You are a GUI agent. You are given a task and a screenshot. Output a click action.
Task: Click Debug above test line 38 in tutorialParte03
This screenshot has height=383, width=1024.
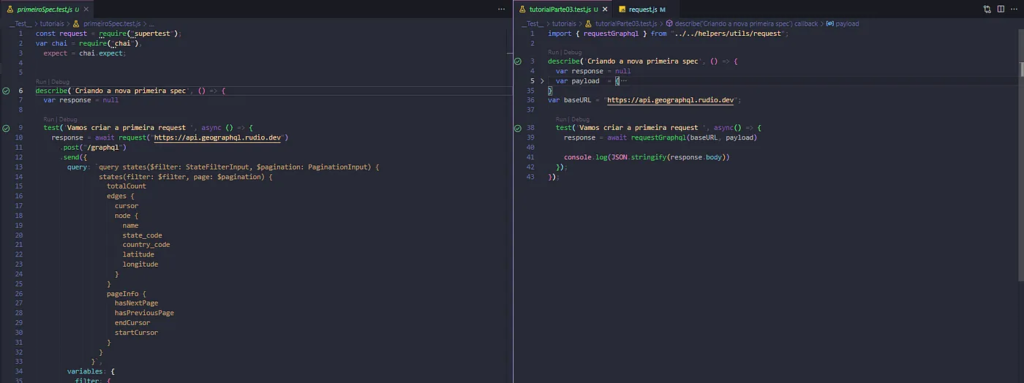coord(580,120)
